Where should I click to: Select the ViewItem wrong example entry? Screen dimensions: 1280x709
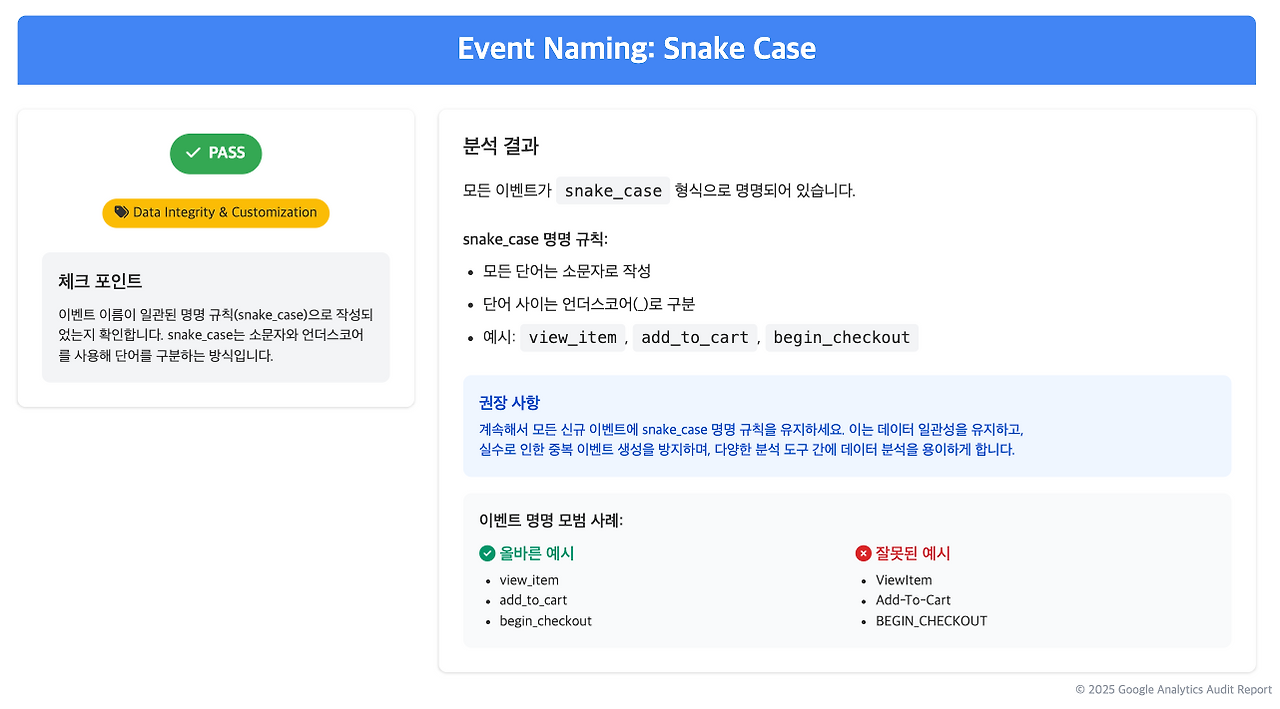[904, 580]
